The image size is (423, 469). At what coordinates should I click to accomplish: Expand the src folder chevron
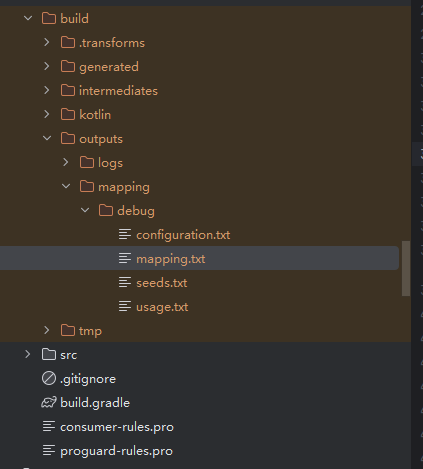click(x=28, y=354)
